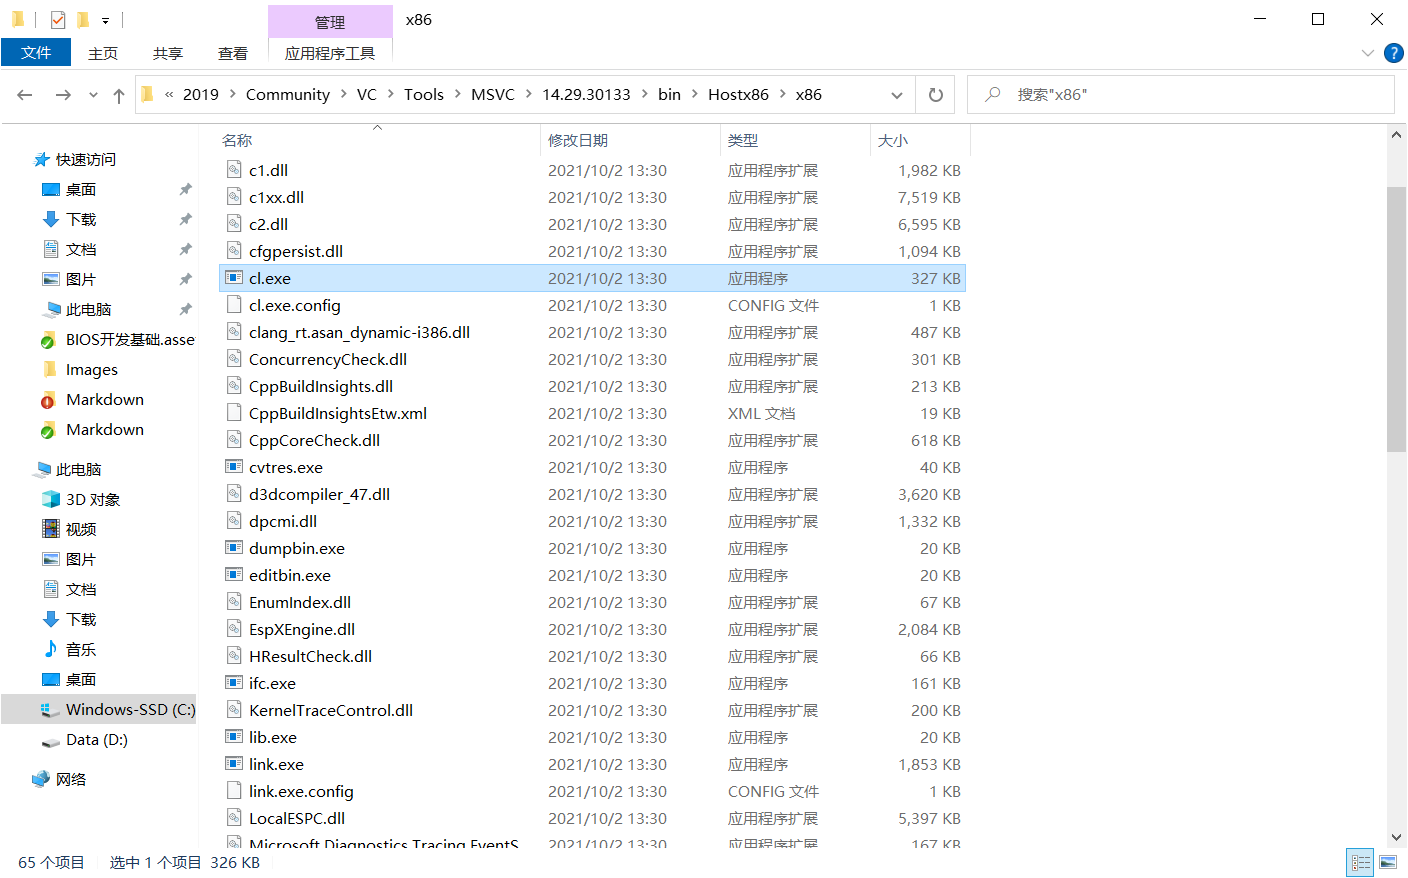Open the Properties icon in Quick Access Toolbar
This screenshot has height=878, width=1408.
(x=57, y=19)
